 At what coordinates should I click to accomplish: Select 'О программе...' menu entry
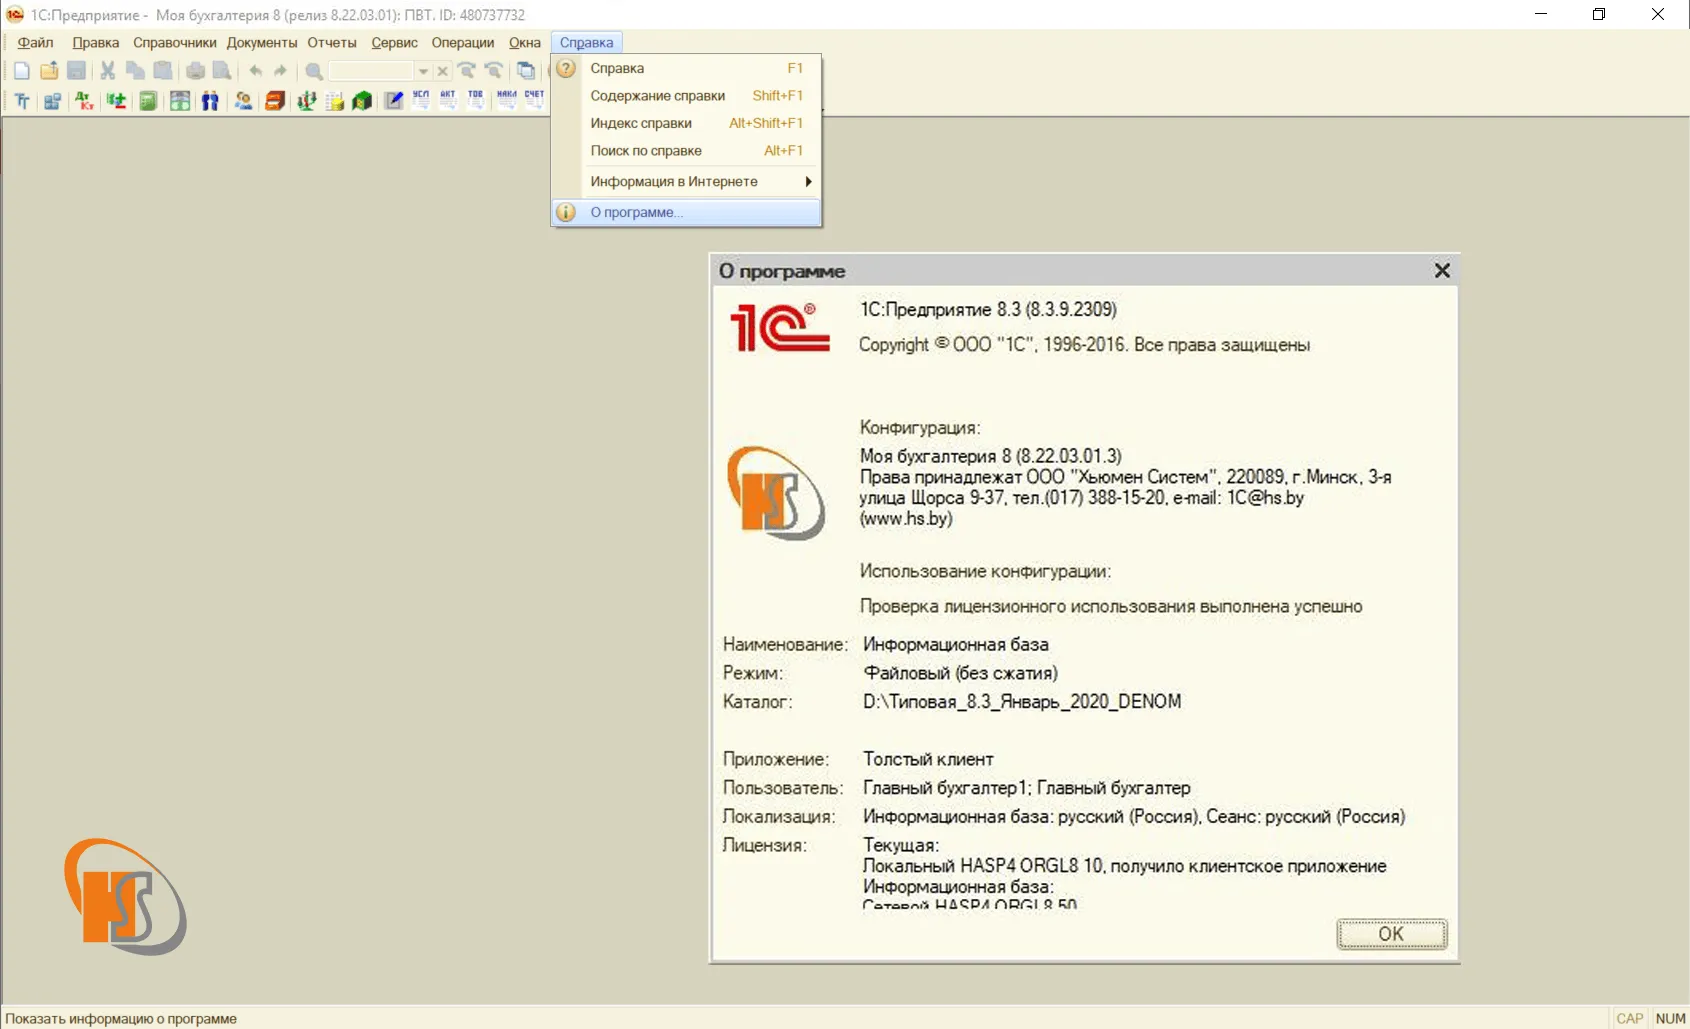tap(686, 212)
